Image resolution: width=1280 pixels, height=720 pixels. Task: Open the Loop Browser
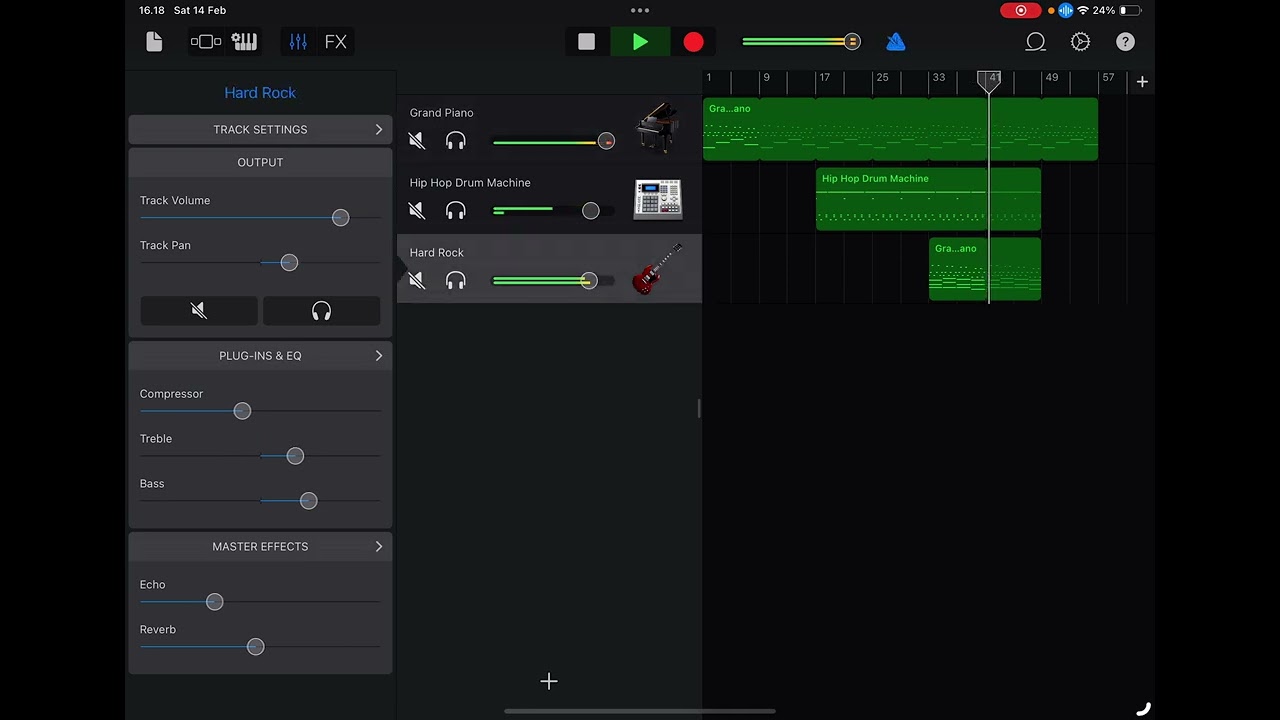tap(1035, 42)
